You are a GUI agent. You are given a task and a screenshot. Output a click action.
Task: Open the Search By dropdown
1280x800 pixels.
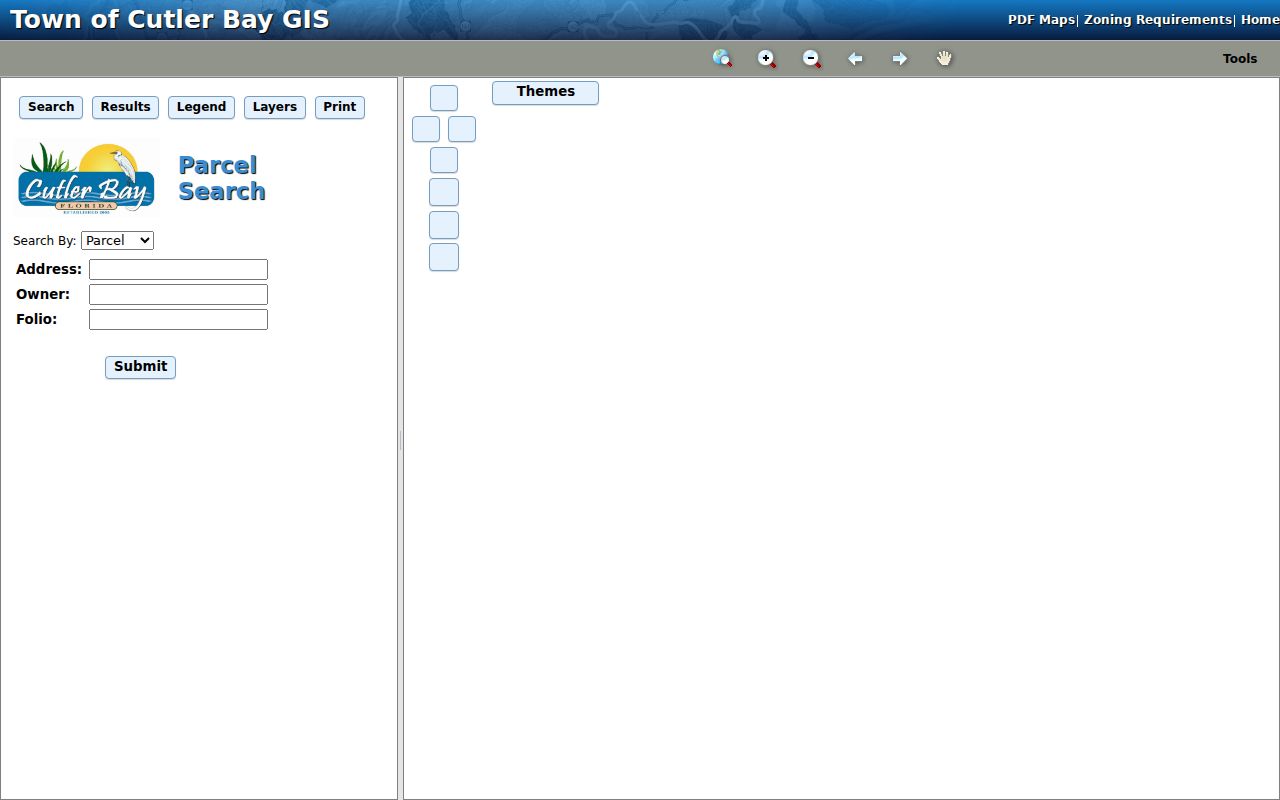pos(117,240)
